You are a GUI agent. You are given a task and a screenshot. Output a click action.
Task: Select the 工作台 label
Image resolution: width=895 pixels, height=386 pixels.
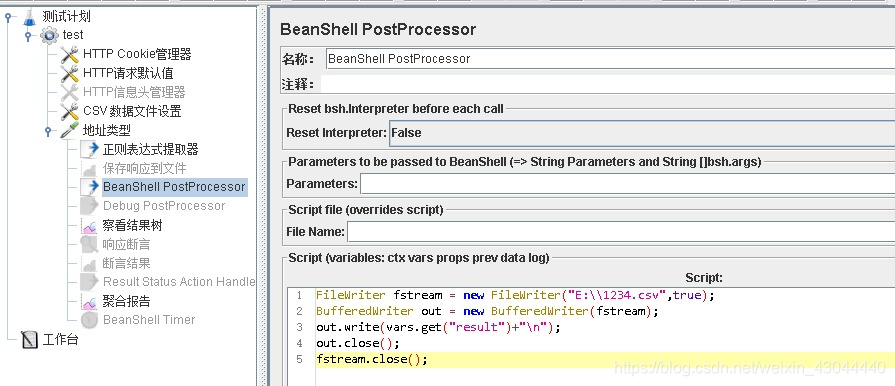[61, 340]
